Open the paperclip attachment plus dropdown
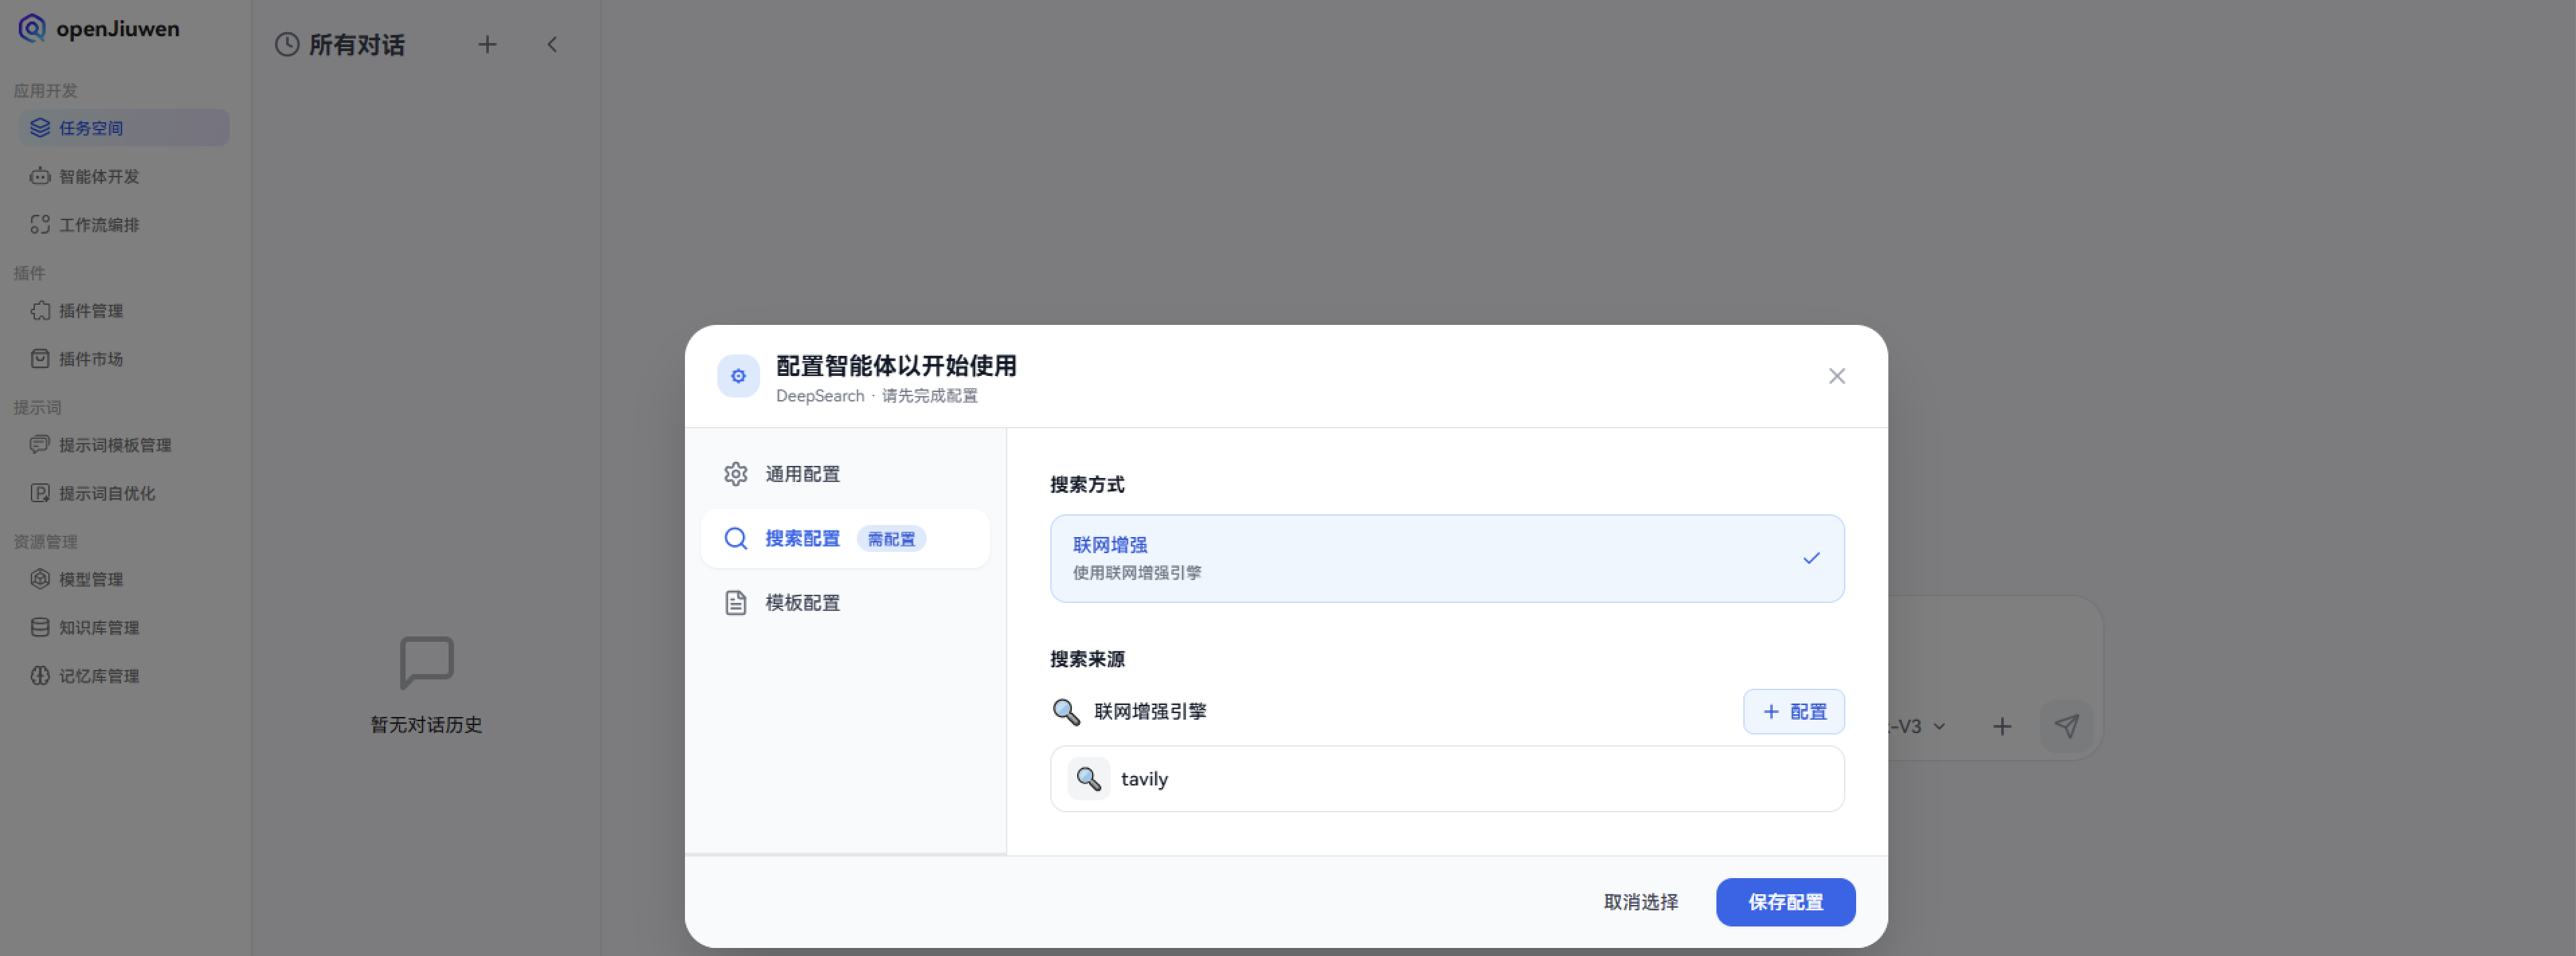The image size is (2576, 956). point(2003,726)
